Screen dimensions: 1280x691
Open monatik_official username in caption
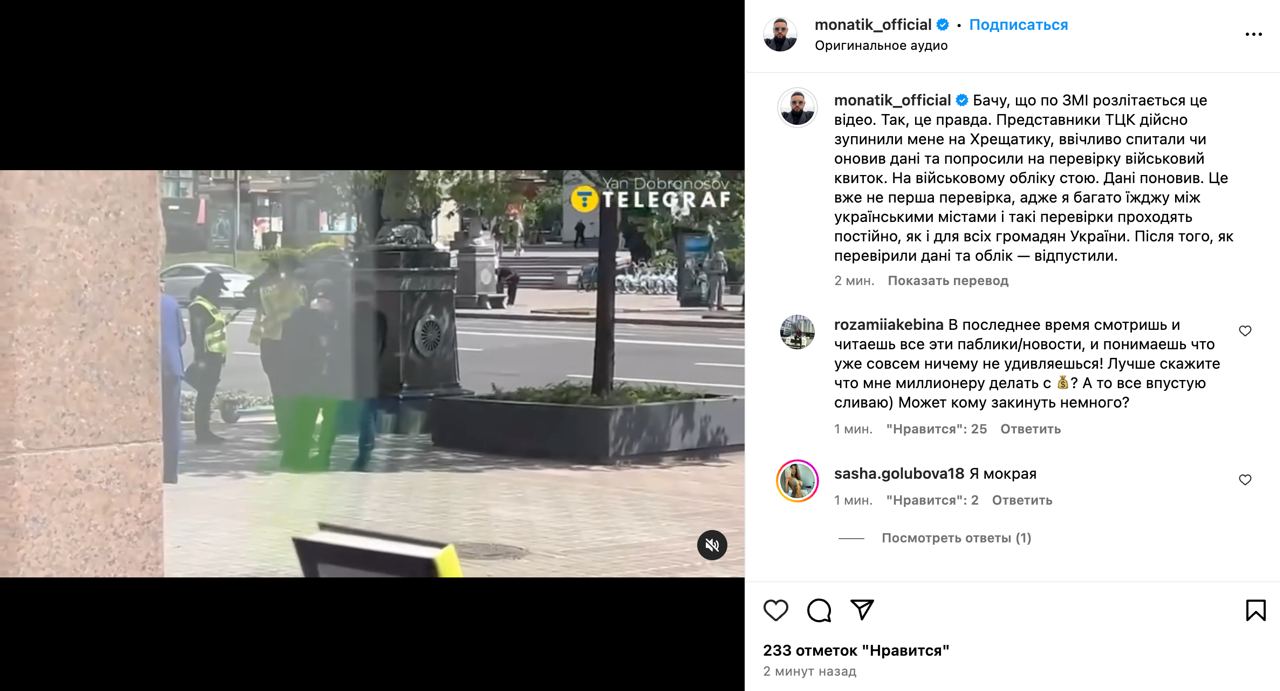[892, 100]
